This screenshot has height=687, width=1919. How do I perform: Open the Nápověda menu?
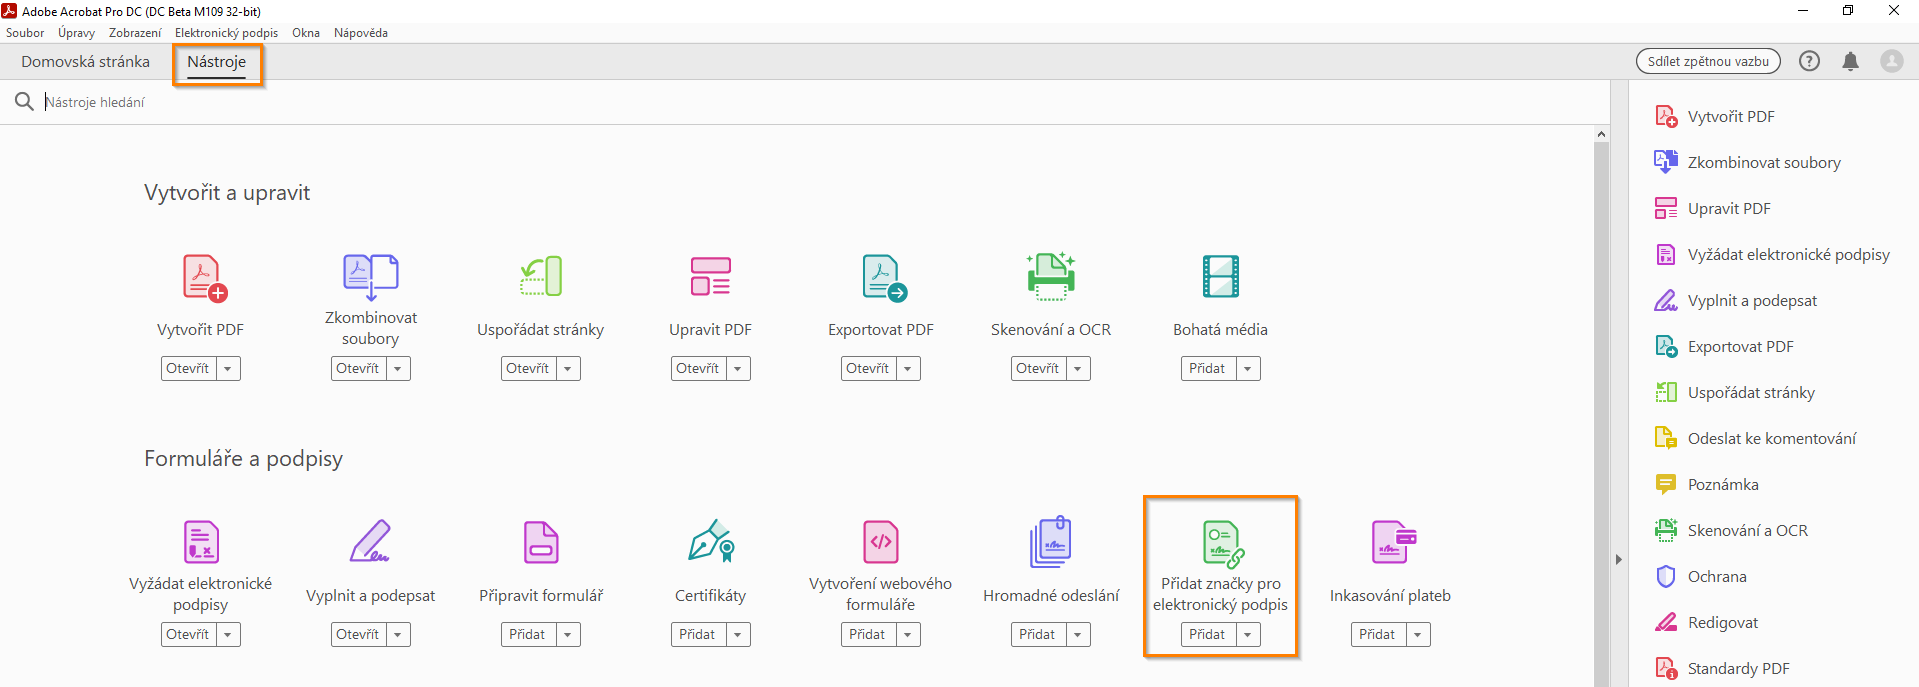361,33
